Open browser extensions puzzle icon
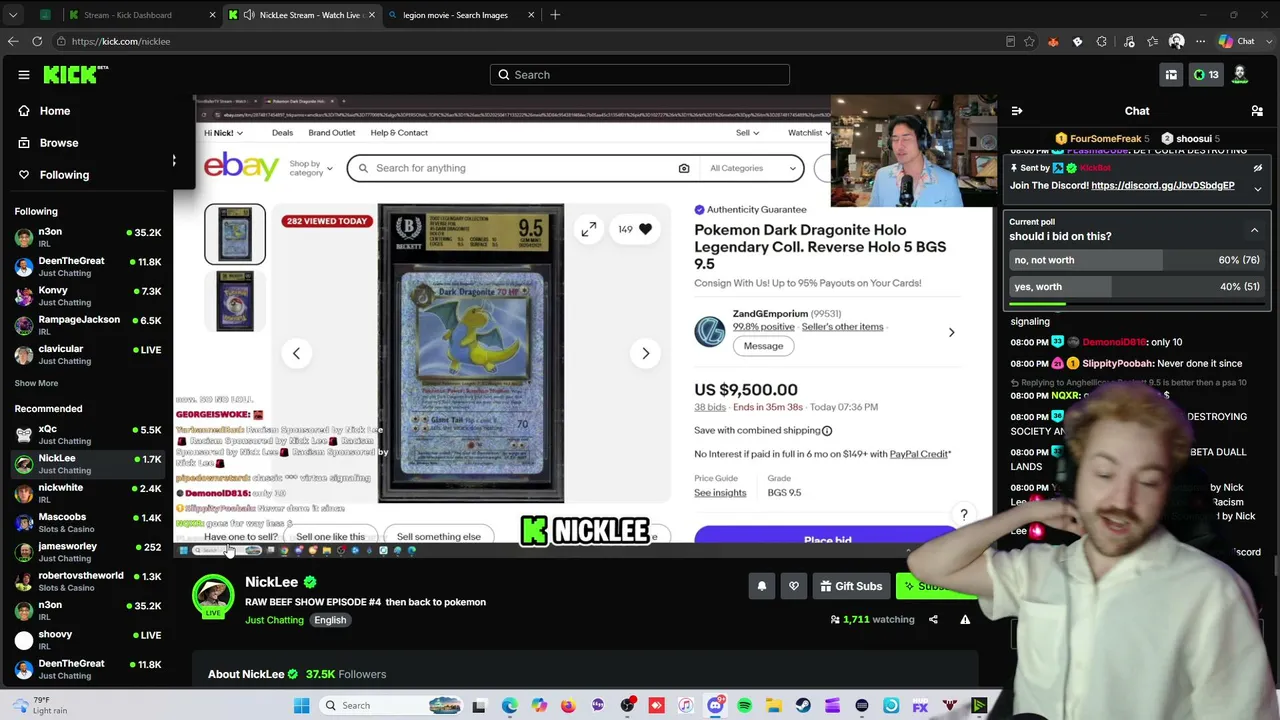 [1102, 41]
